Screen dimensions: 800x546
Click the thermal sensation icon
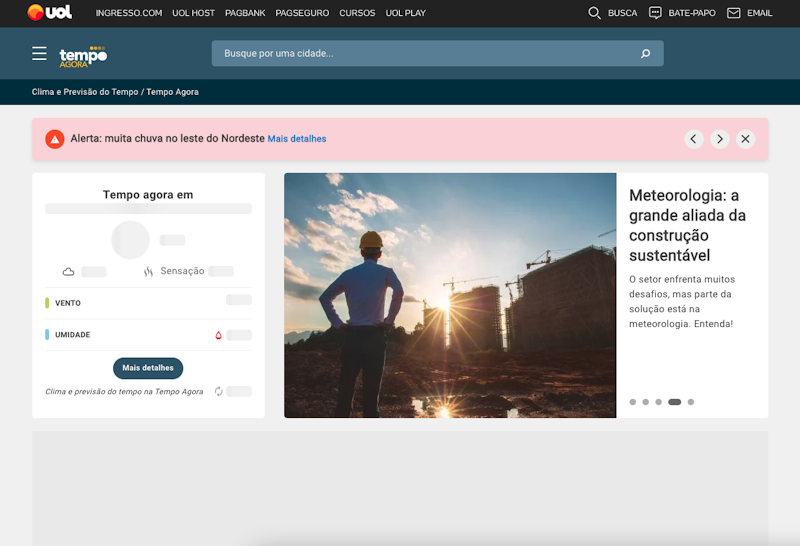coord(148,271)
